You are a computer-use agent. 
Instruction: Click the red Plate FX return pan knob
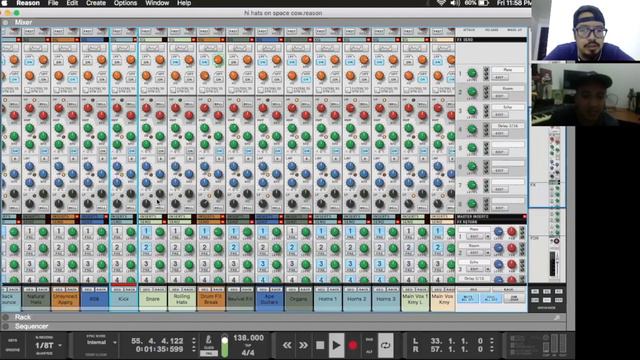511,231
